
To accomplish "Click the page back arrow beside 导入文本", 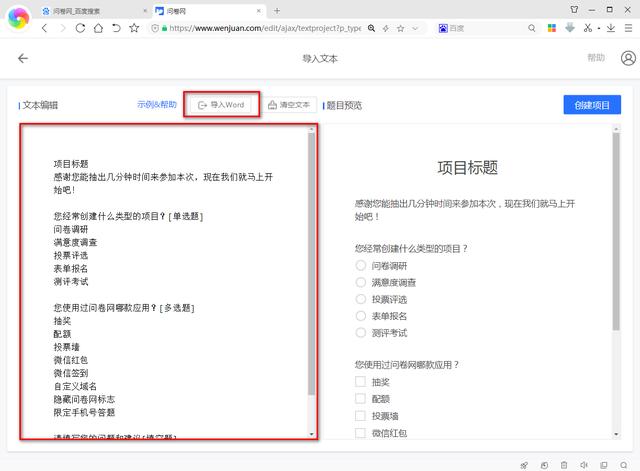I will tap(23, 58).
